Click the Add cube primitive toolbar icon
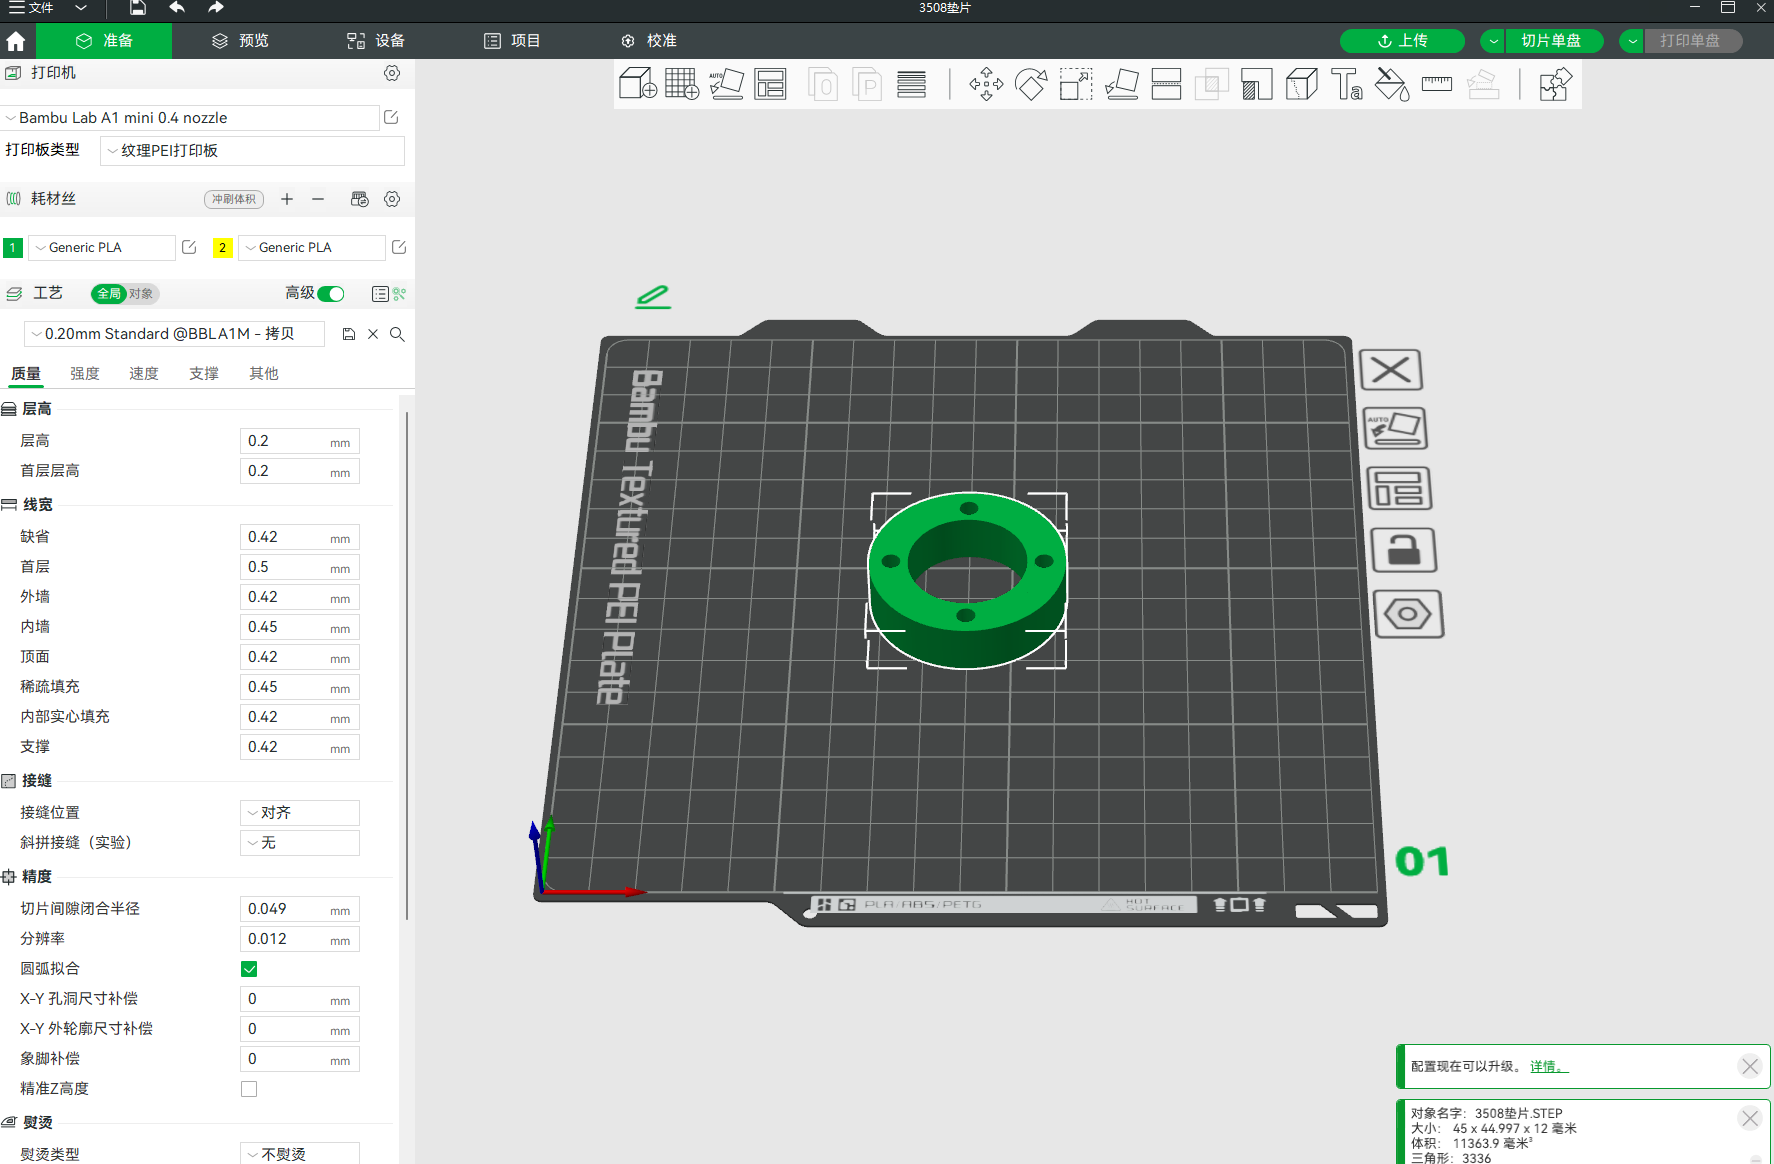 coord(637,84)
